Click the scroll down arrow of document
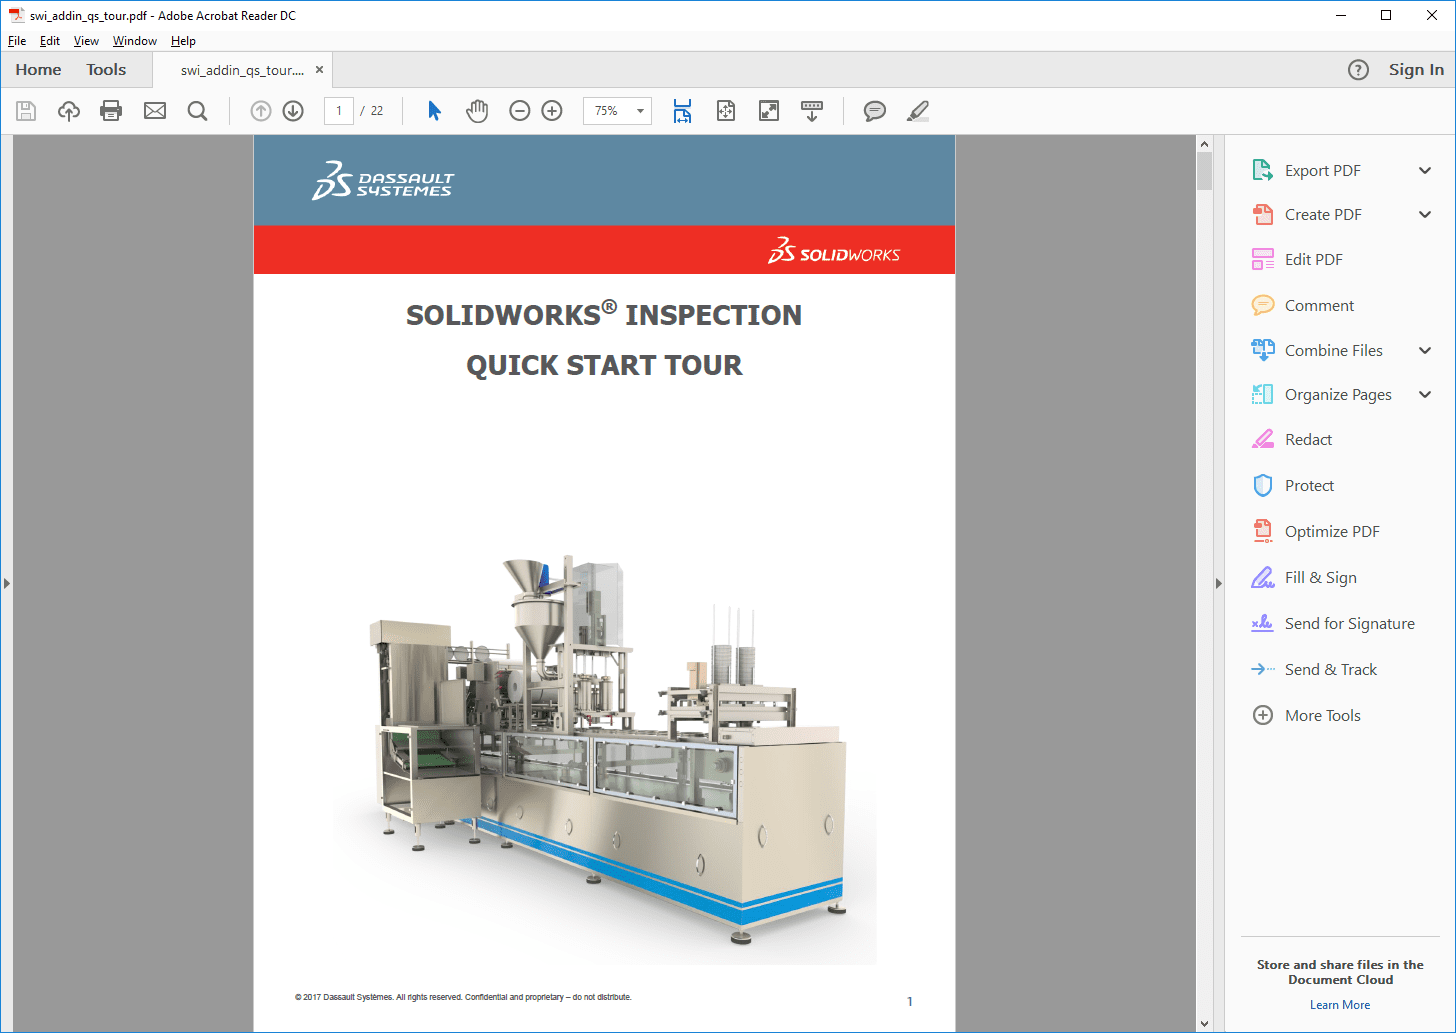The width and height of the screenshot is (1456, 1033). coord(1204,1024)
